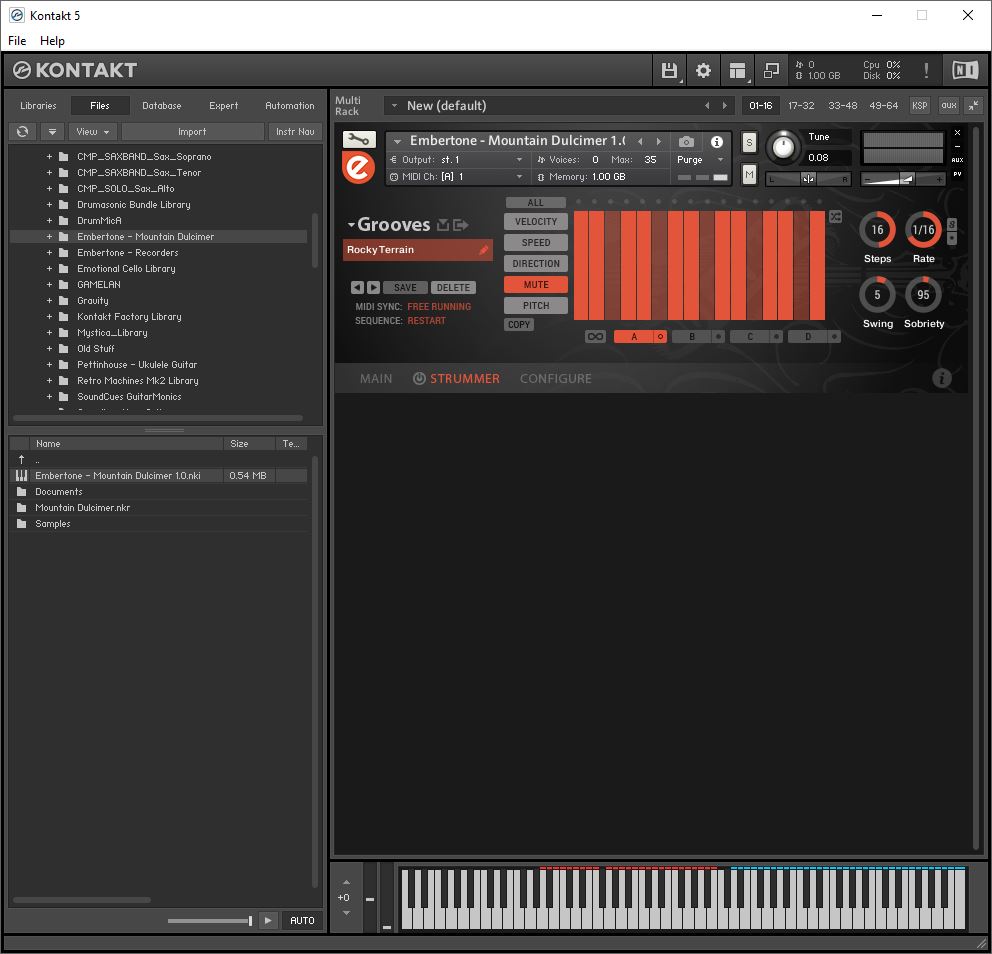Screen dimensions: 992x954
Task: Open instrument edit mode wrench icon
Action: pyautogui.click(x=359, y=140)
